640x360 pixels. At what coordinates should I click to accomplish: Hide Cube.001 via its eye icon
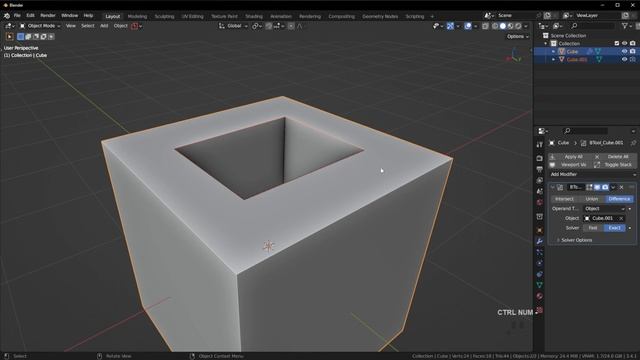[624, 59]
